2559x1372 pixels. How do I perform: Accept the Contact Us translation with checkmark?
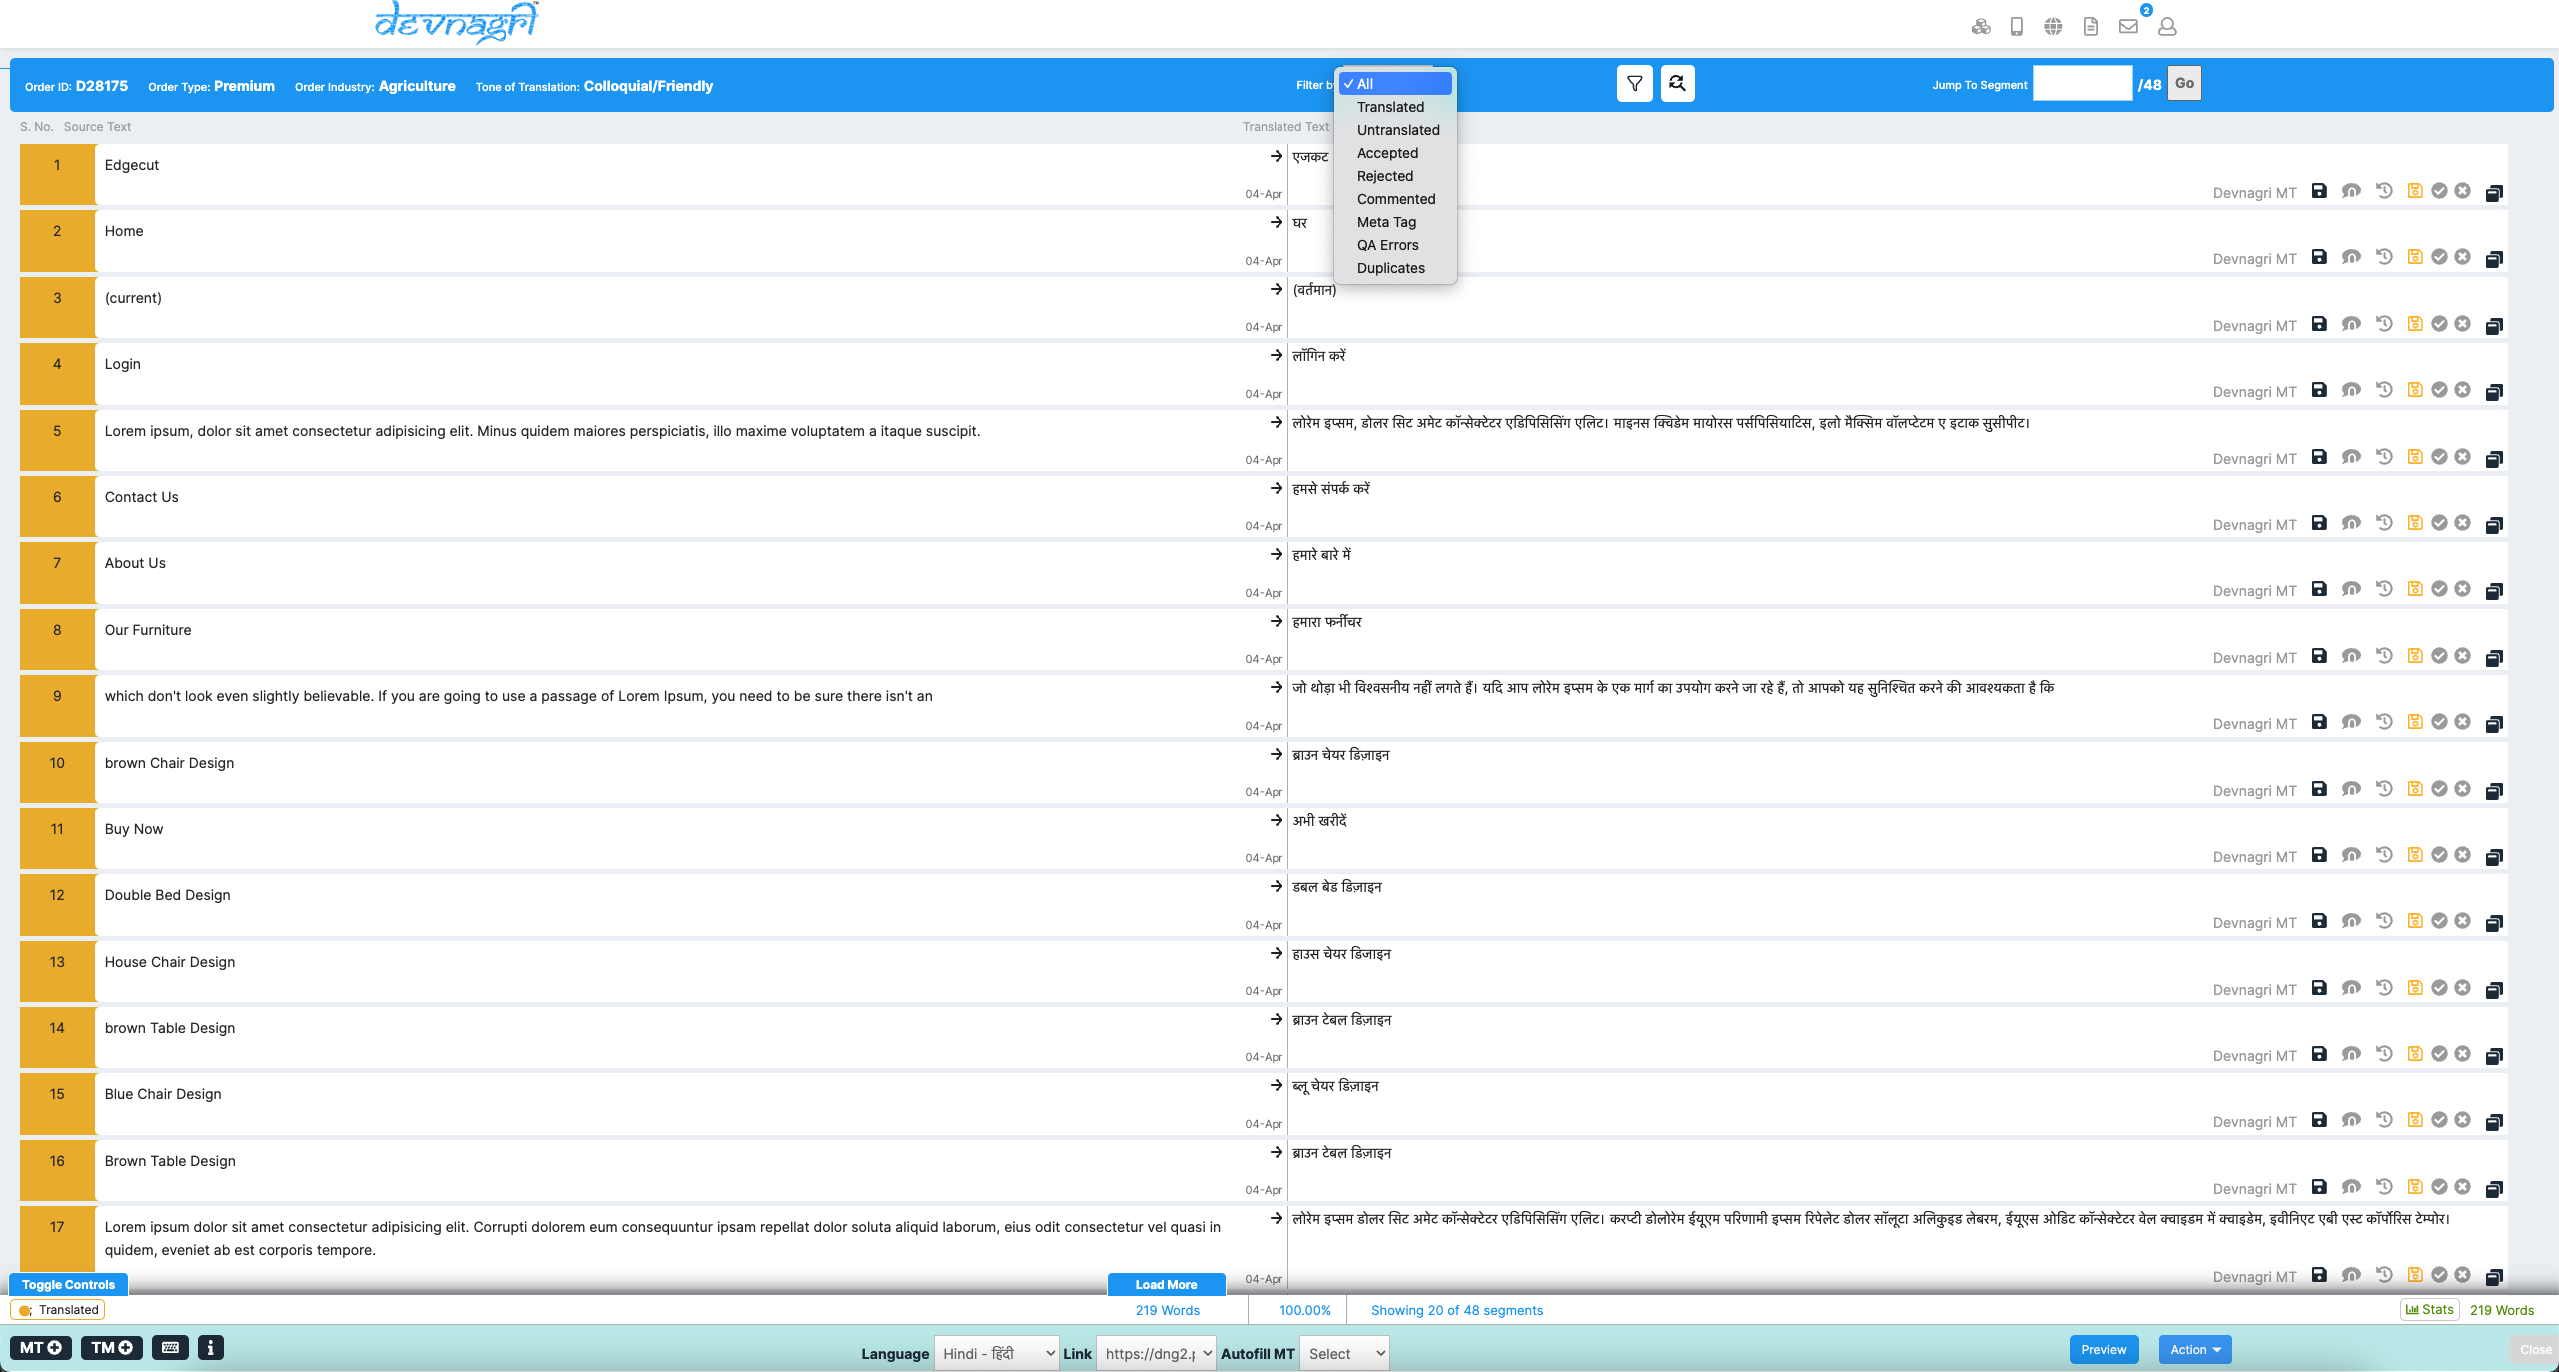2440,523
